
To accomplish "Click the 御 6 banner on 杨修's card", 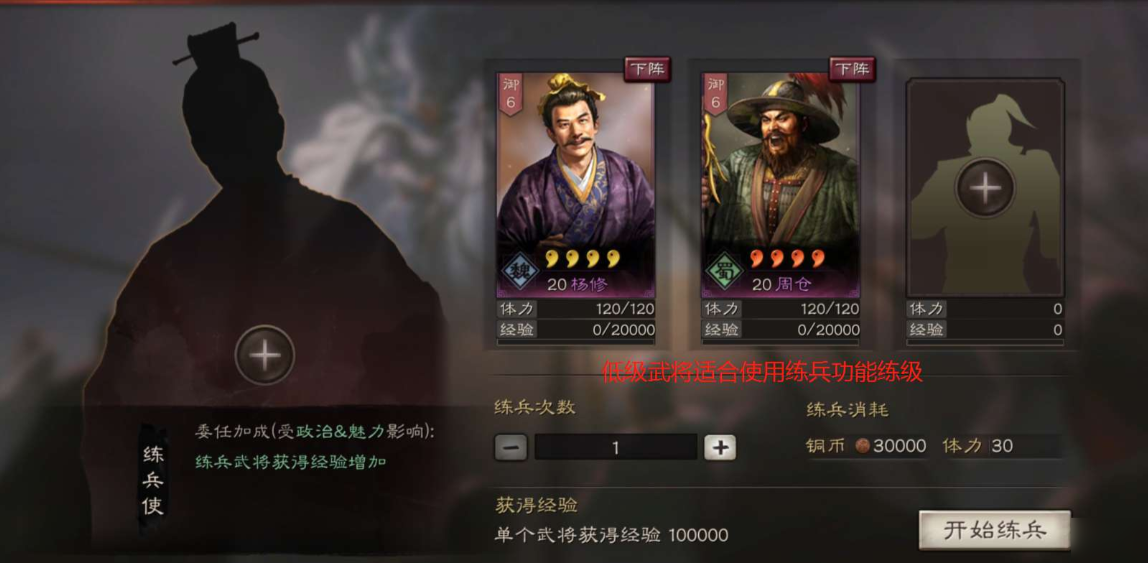I will pos(510,93).
